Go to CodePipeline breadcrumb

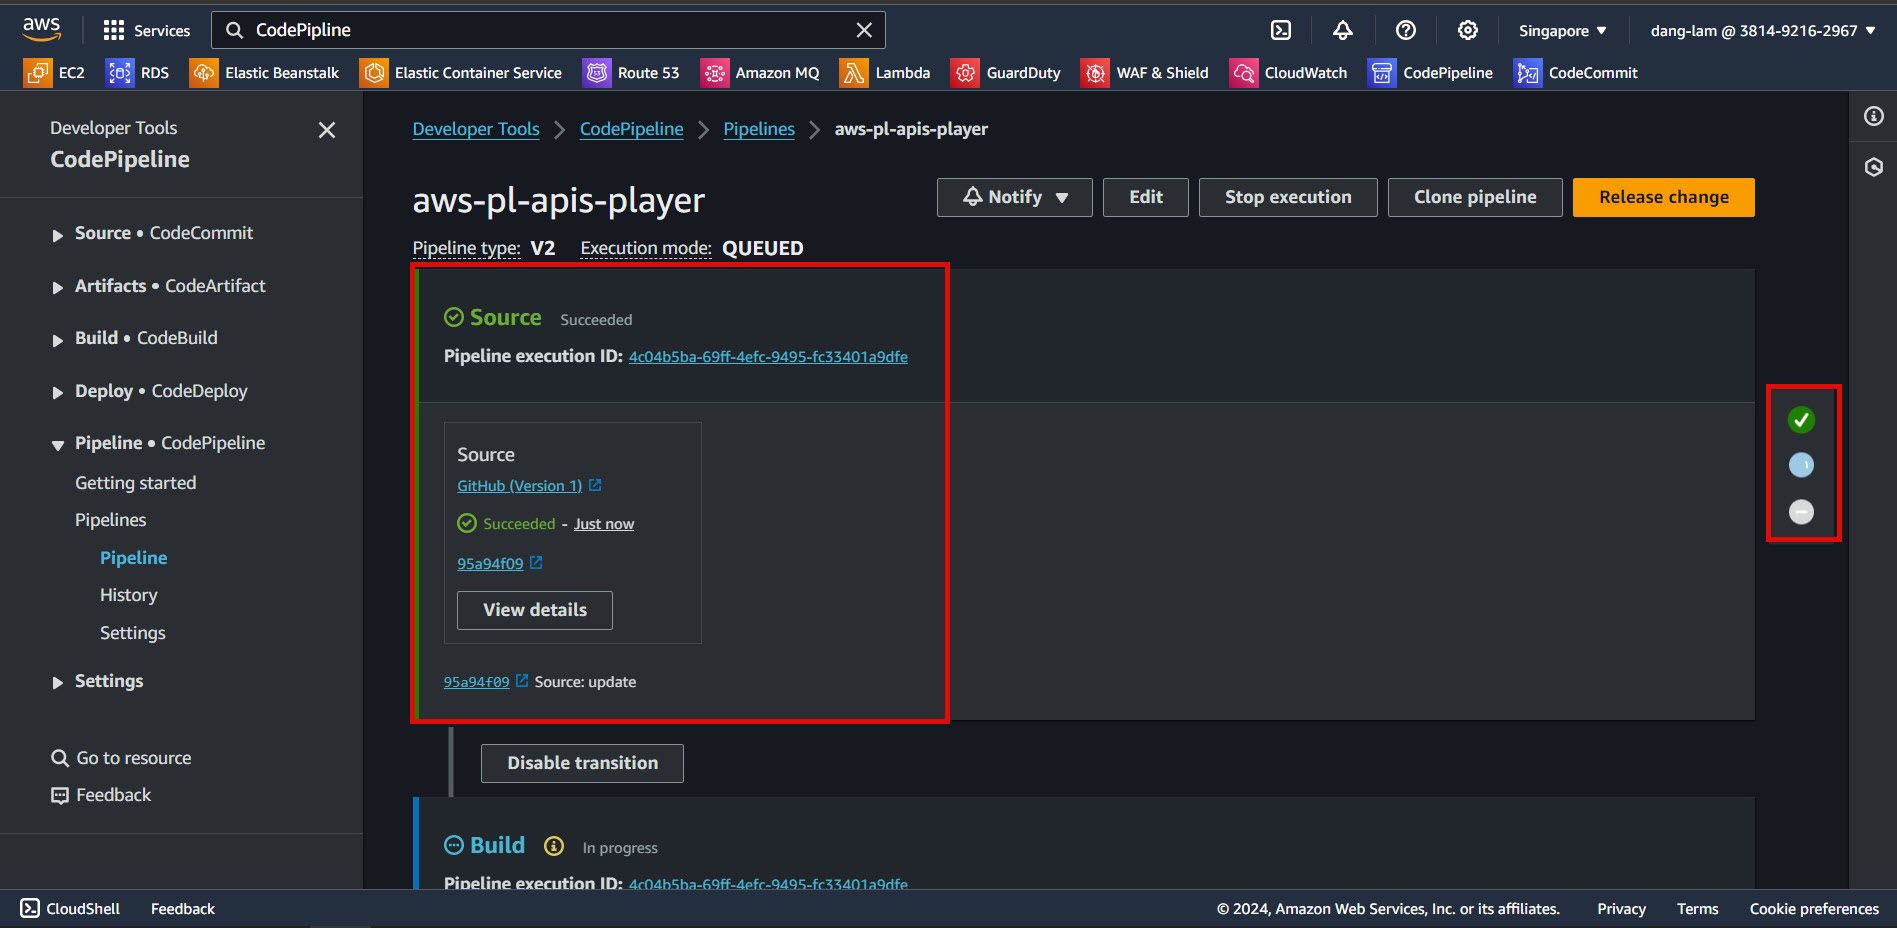[632, 129]
